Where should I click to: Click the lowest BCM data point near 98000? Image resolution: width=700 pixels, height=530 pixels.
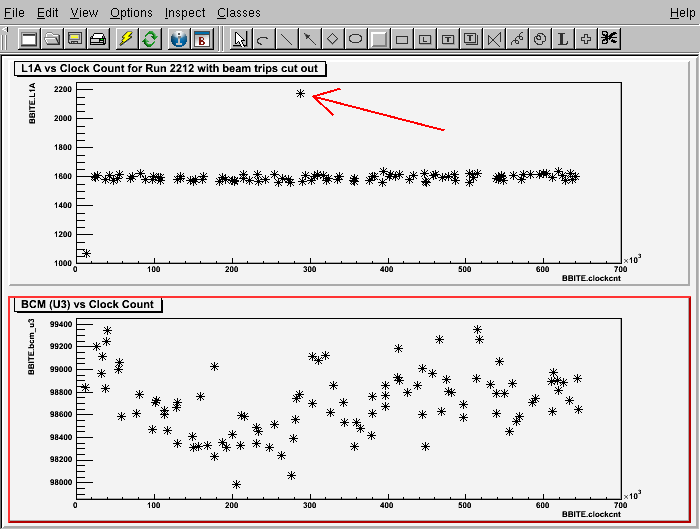(236, 484)
